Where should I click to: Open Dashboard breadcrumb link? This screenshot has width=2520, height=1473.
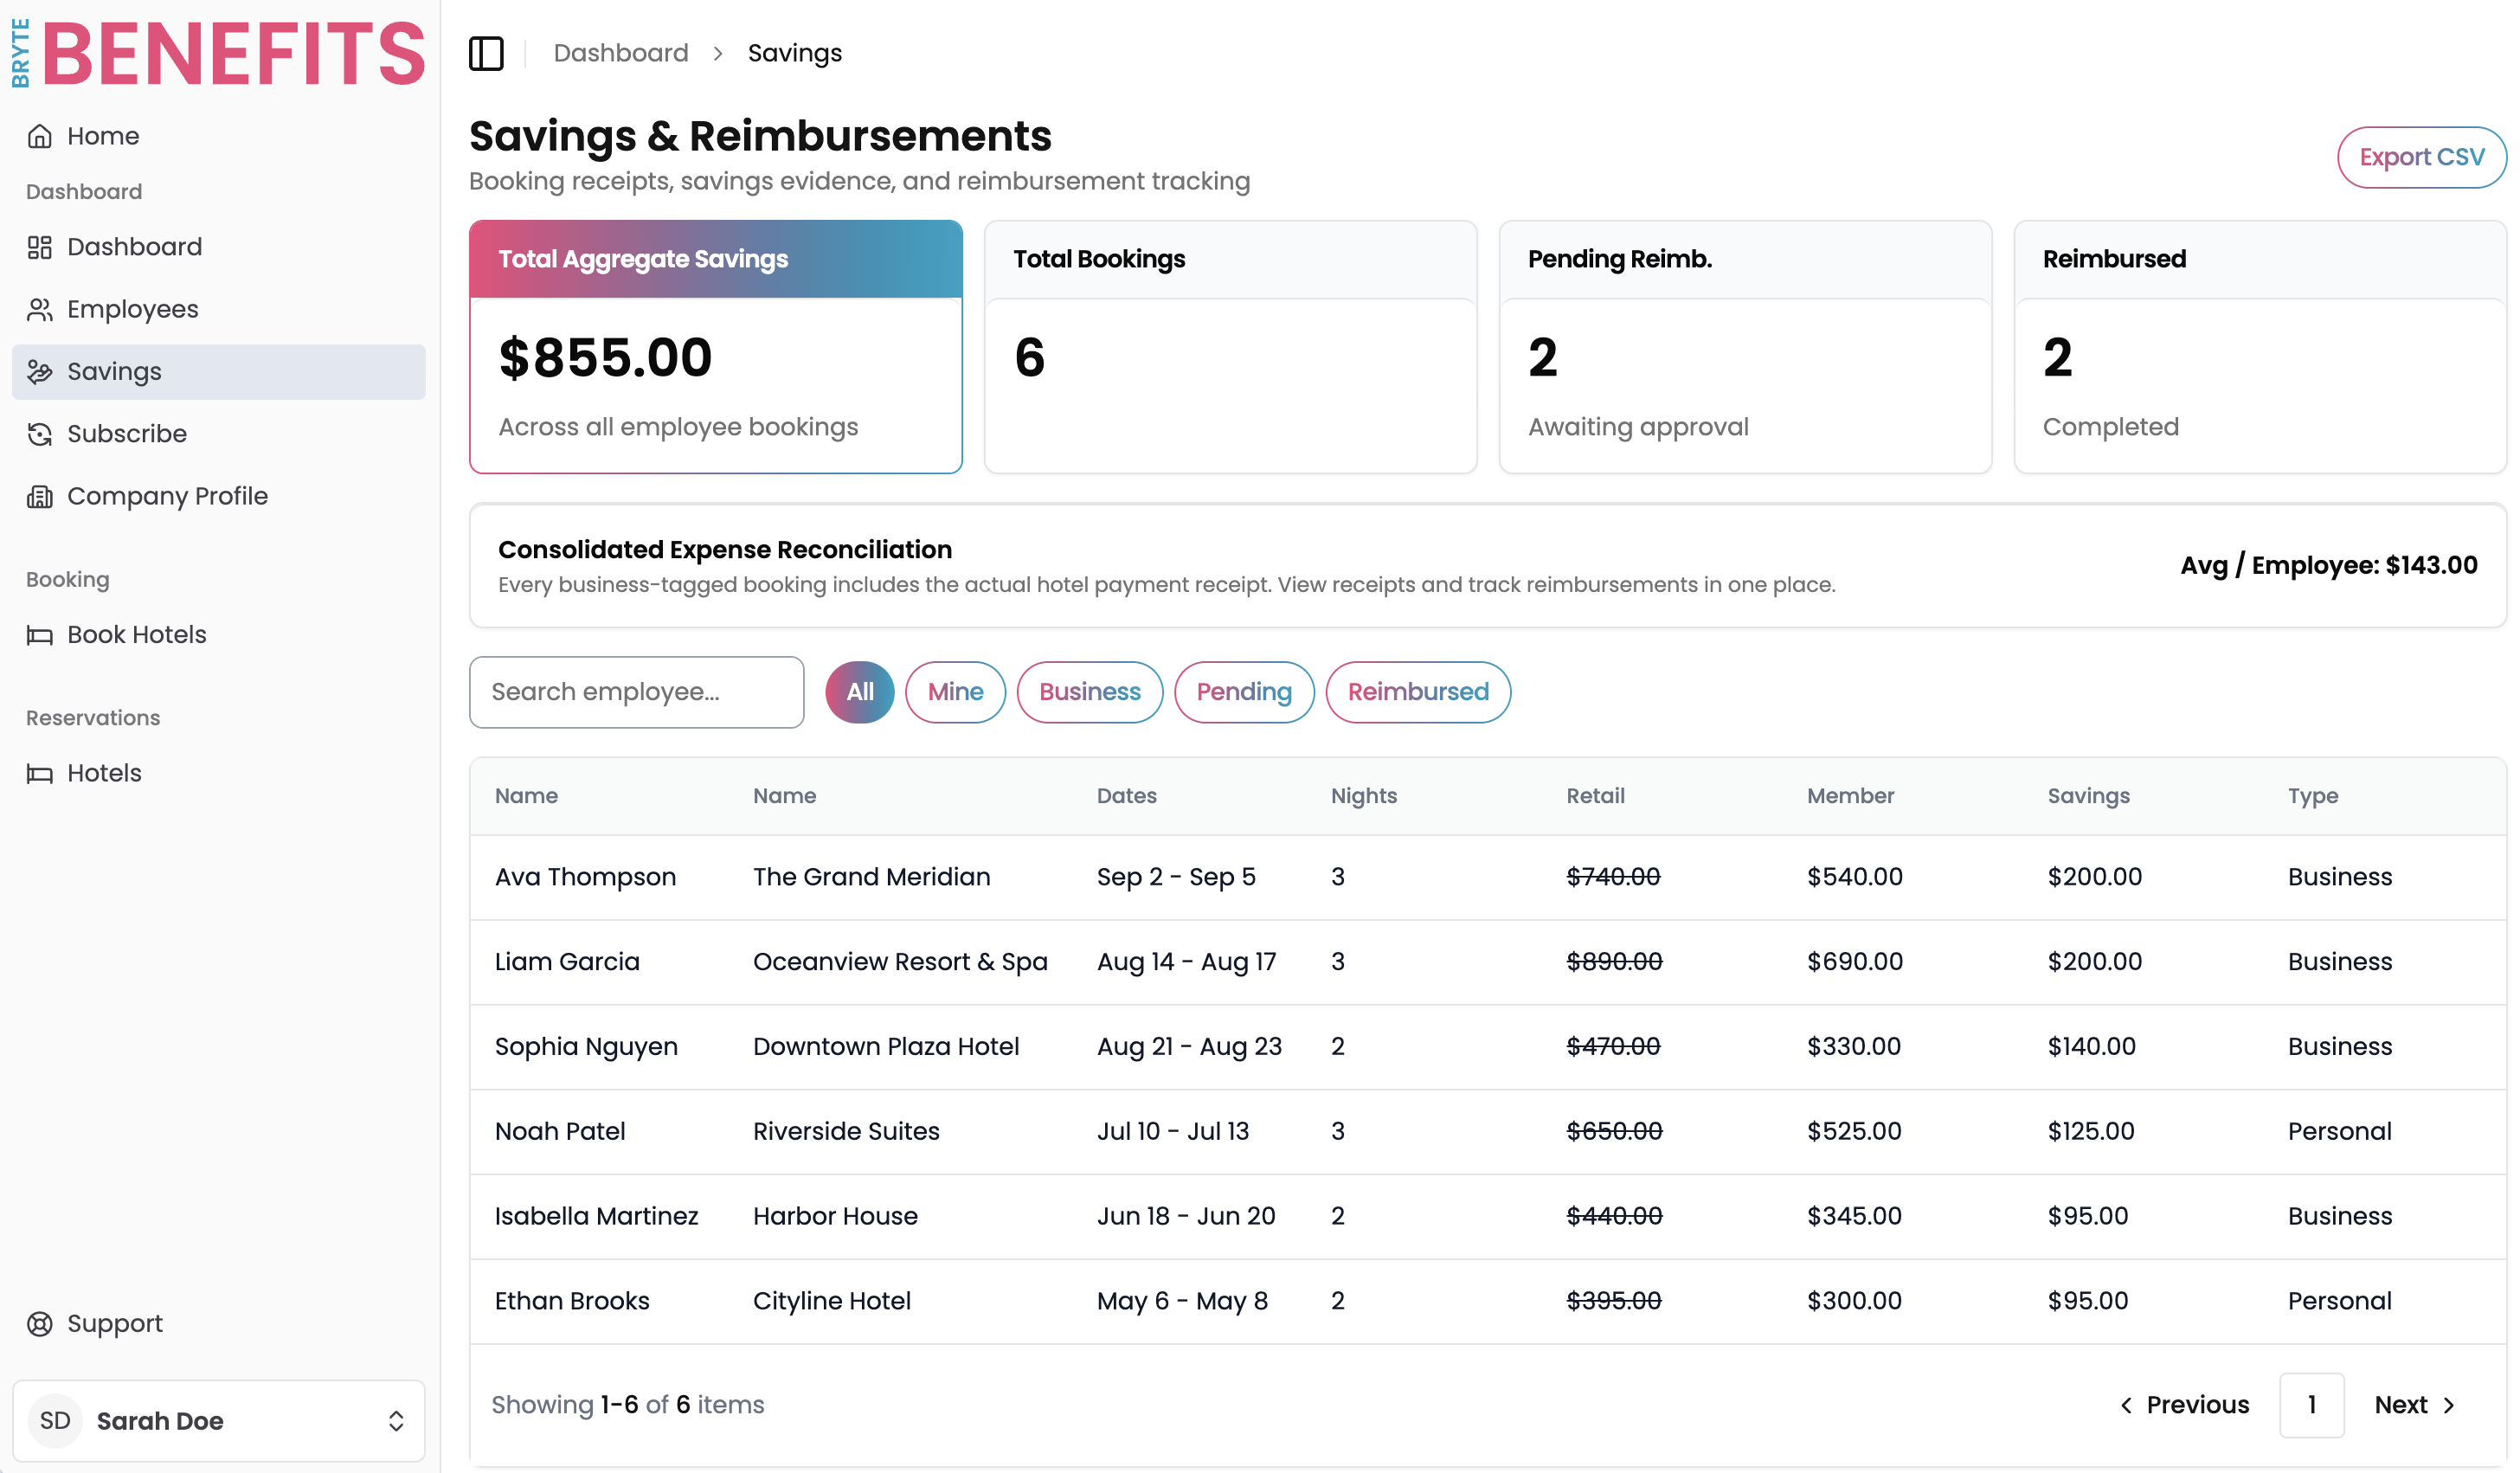click(x=621, y=53)
